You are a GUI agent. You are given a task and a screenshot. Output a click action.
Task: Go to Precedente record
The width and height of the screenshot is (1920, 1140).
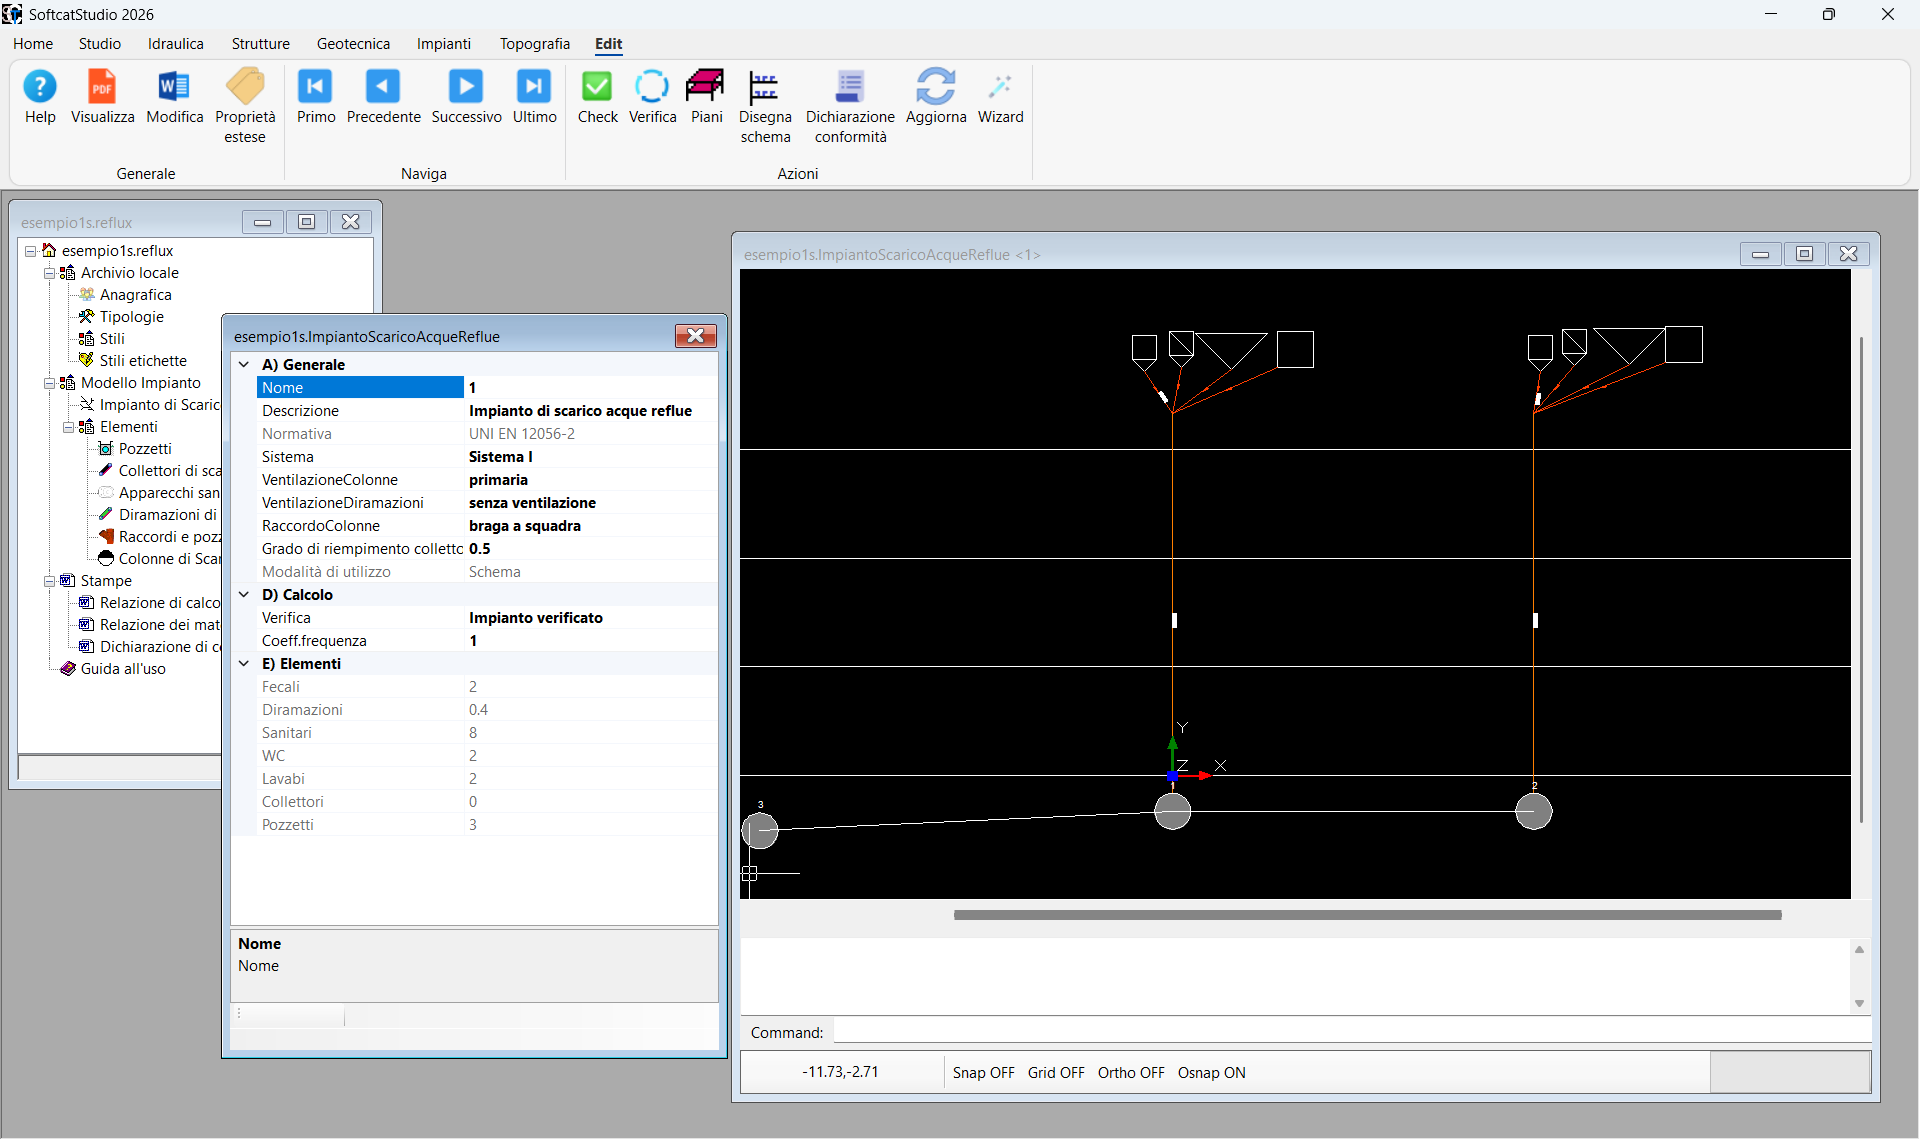click(x=383, y=97)
